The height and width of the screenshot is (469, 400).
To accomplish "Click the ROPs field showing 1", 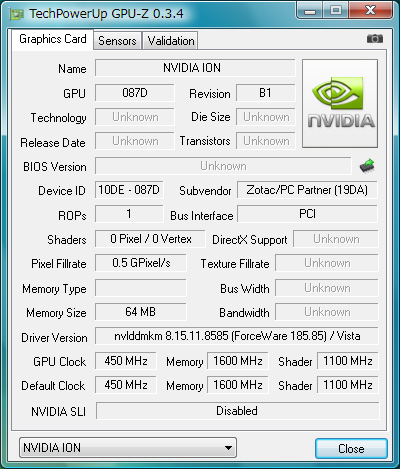I will pyautogui.click(x=129, y=214).
